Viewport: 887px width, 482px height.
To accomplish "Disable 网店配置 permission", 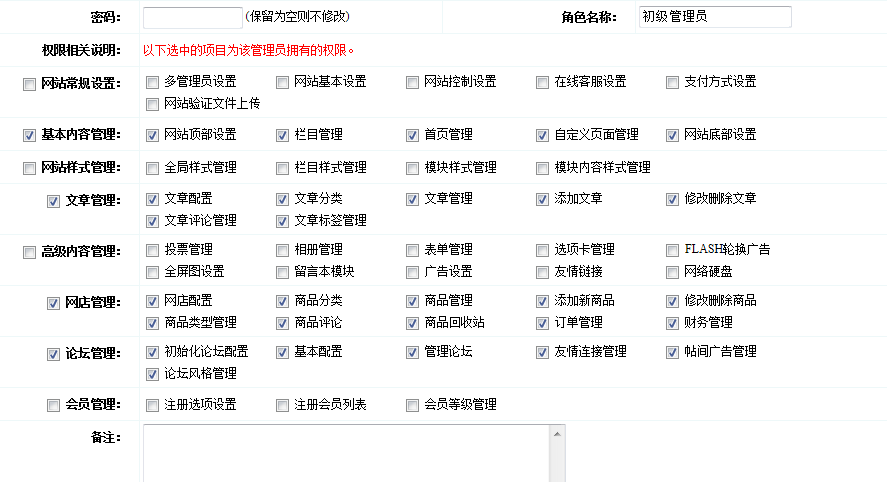I will click(152, 302).
